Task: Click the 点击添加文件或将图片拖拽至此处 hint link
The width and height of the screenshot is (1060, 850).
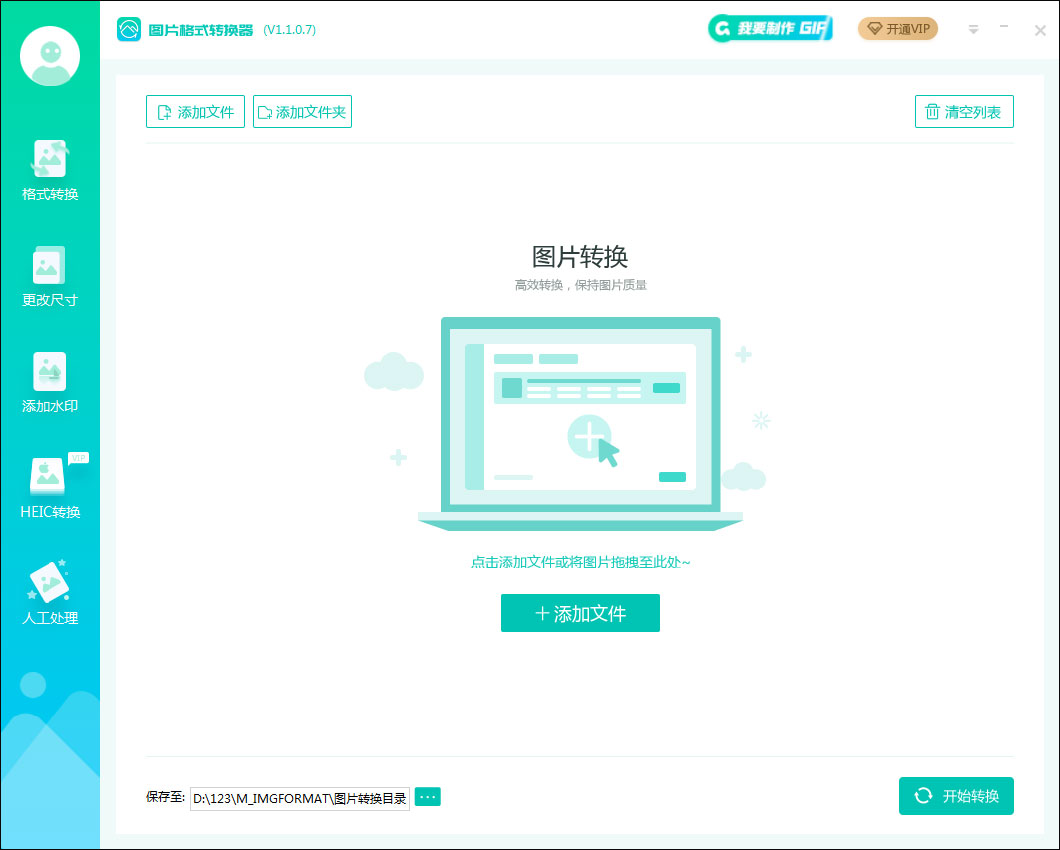Action: click(x=580, y=562)
